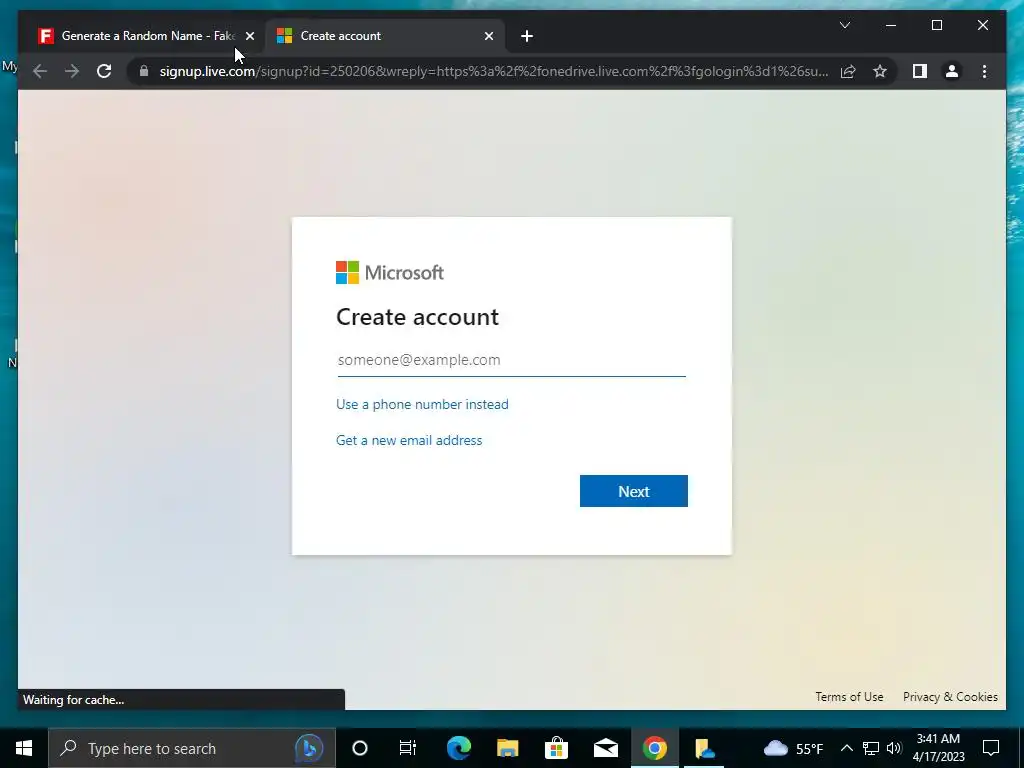Open File Explorer from the taskbar
This screenshot has width=1024, height=768.
pos(507,748)
